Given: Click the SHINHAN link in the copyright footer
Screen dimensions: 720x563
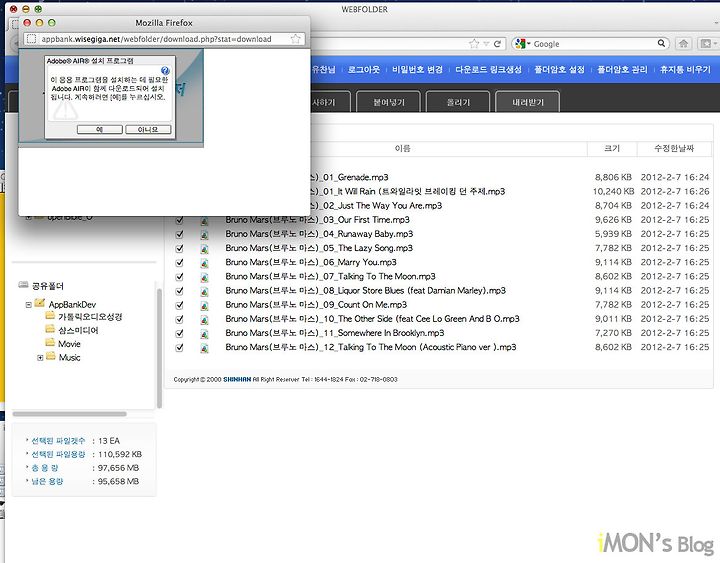Looking at the screenshot, I should click(237, 379).
